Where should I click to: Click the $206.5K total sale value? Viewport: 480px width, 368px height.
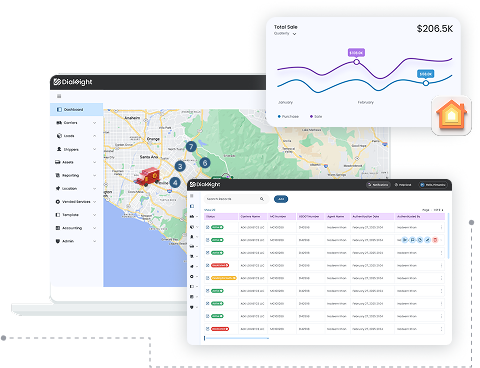tap(435, 29)
